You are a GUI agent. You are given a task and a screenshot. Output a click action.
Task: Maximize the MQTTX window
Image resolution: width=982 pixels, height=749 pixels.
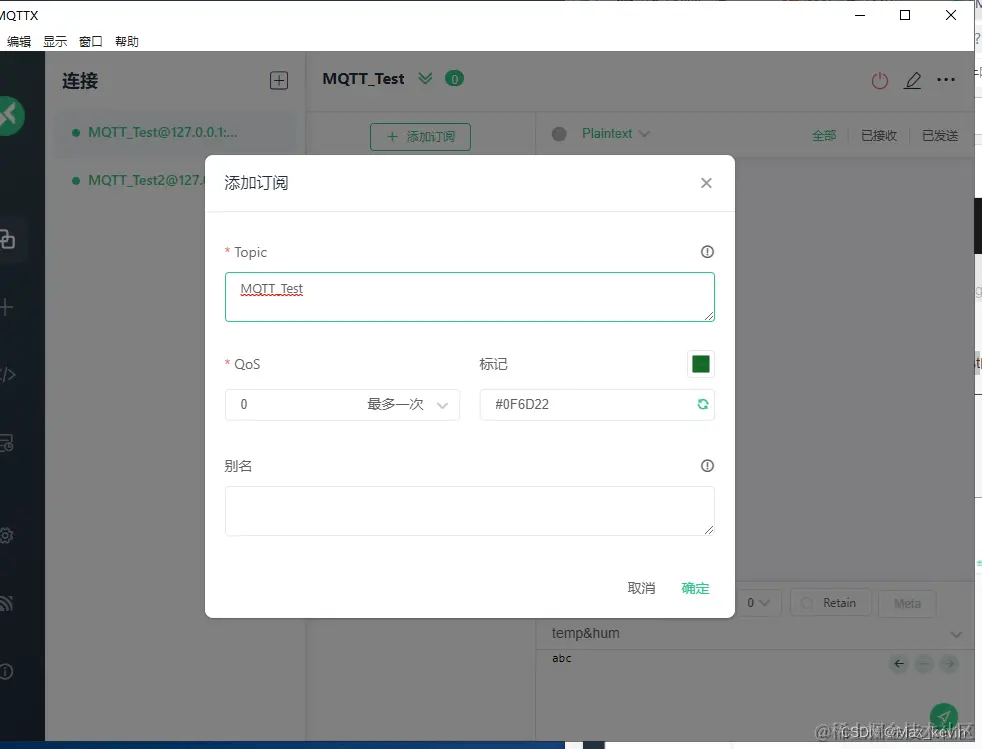905,15
